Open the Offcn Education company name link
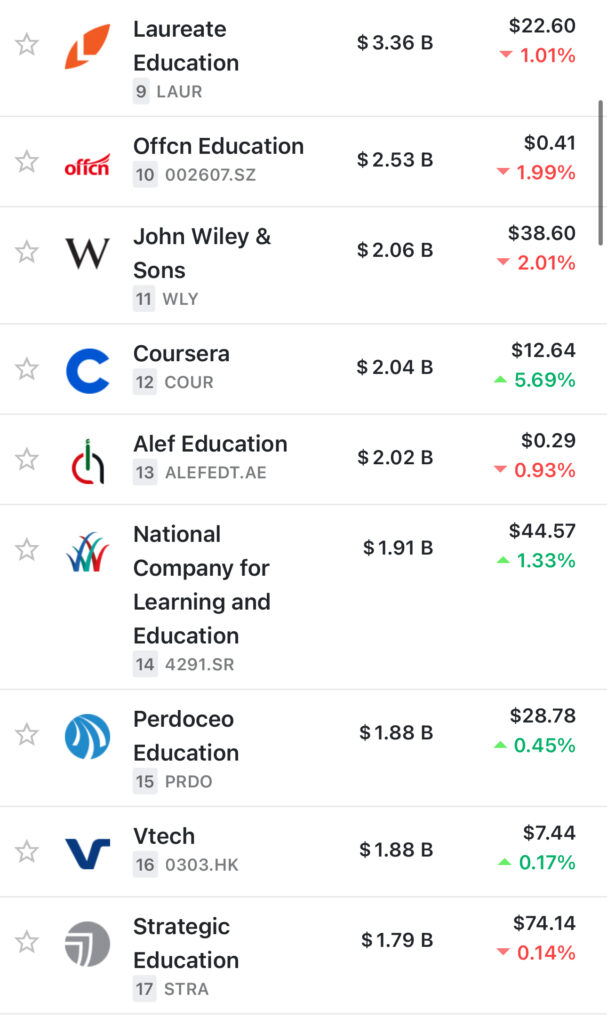This screenshot has height=1024, width=607. pos(218,146)
